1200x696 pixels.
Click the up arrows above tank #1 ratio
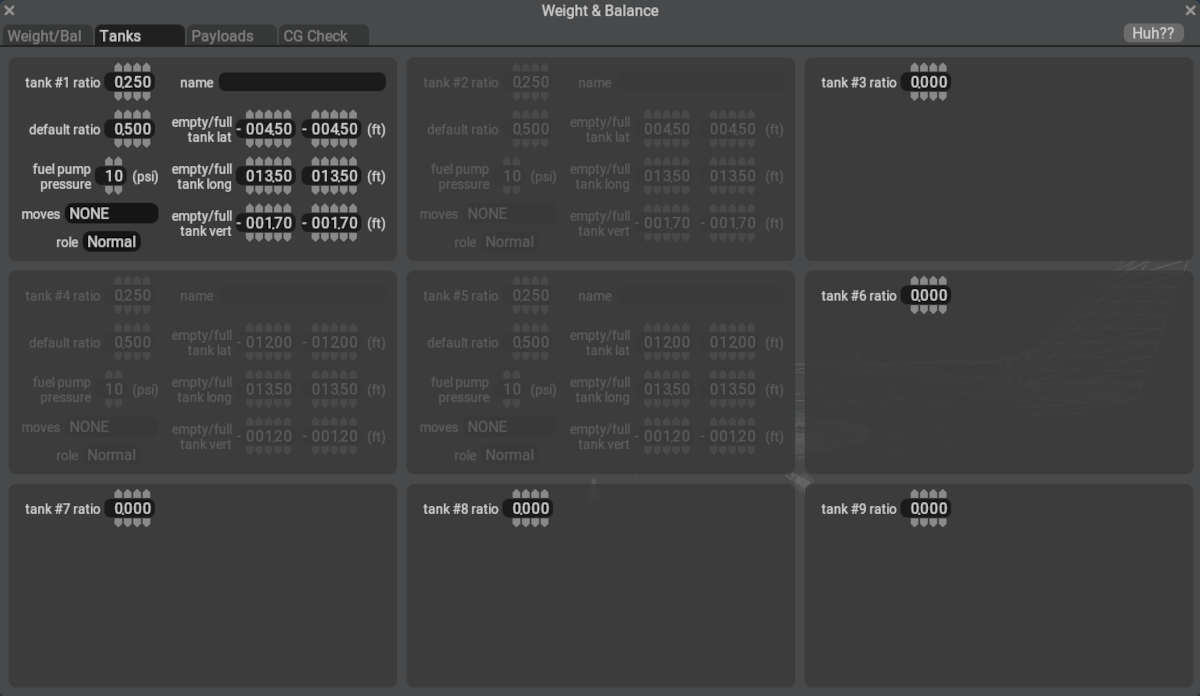(132, 69)
